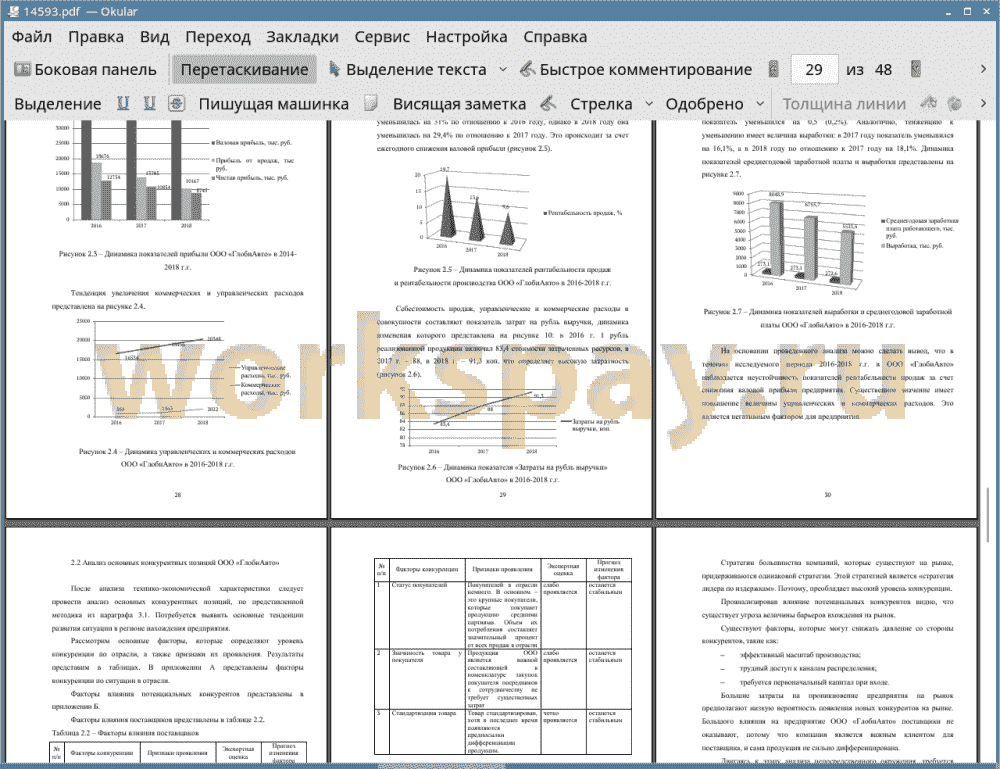Activate Перетаскивание browse mode

pos(244,70)
